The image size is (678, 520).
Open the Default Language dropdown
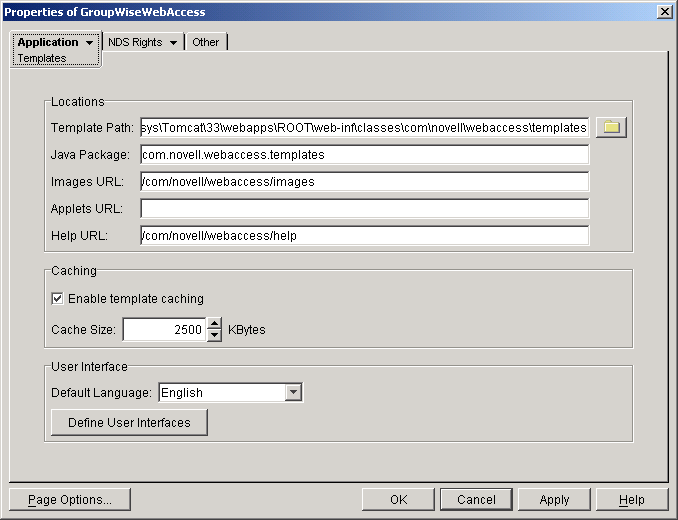(x=293, y=393)
